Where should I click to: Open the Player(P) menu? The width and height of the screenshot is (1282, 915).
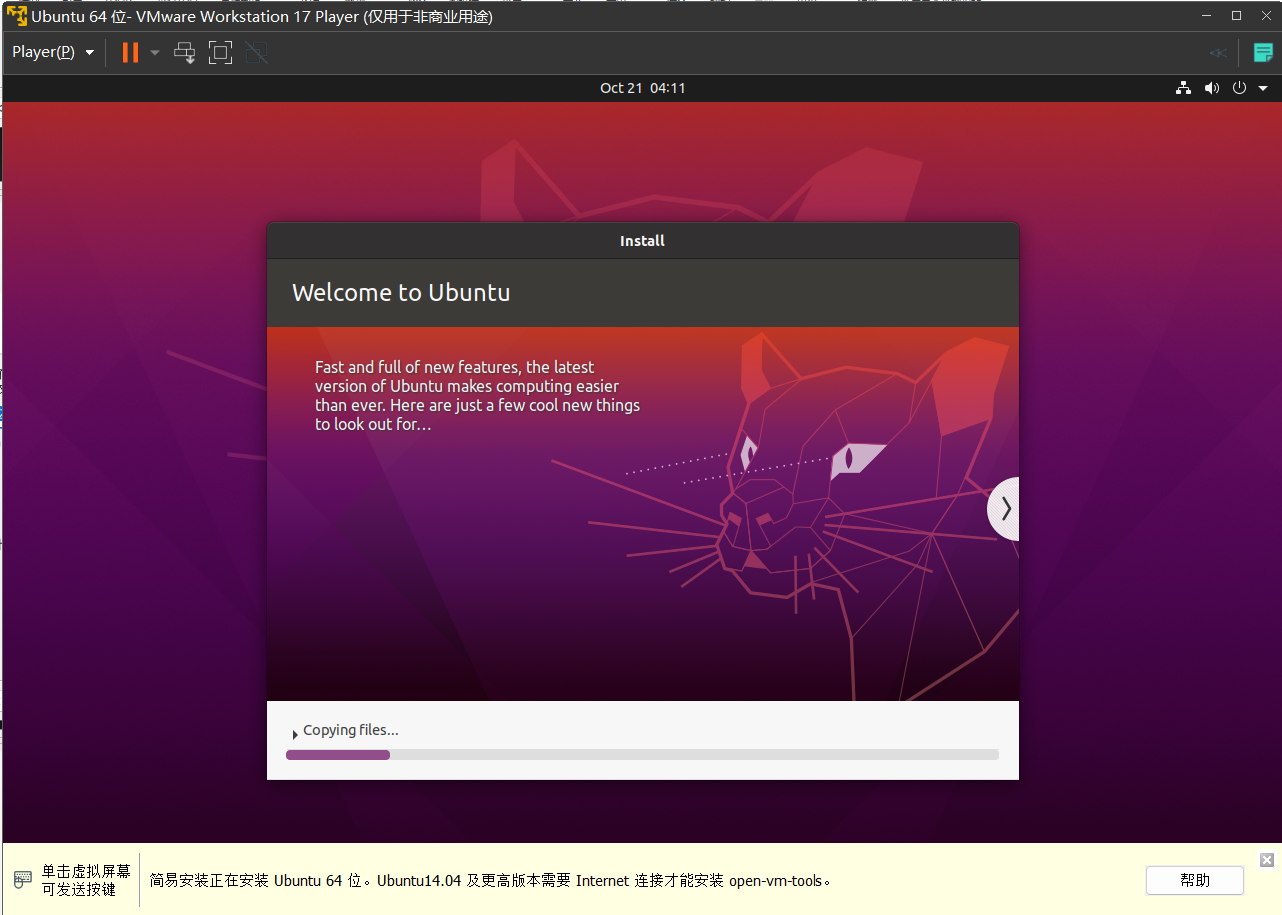pos(53,52)
